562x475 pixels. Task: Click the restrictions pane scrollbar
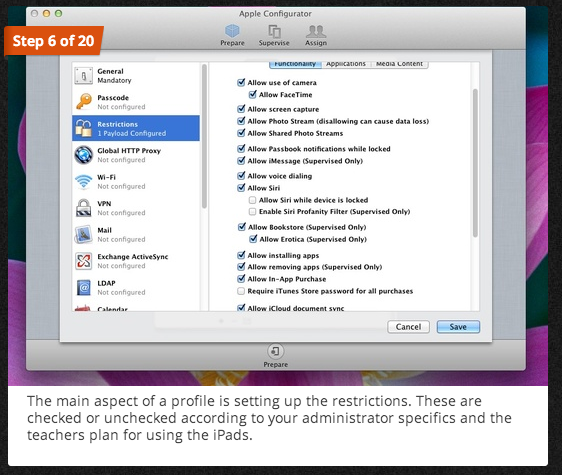[x=475, y=163]
